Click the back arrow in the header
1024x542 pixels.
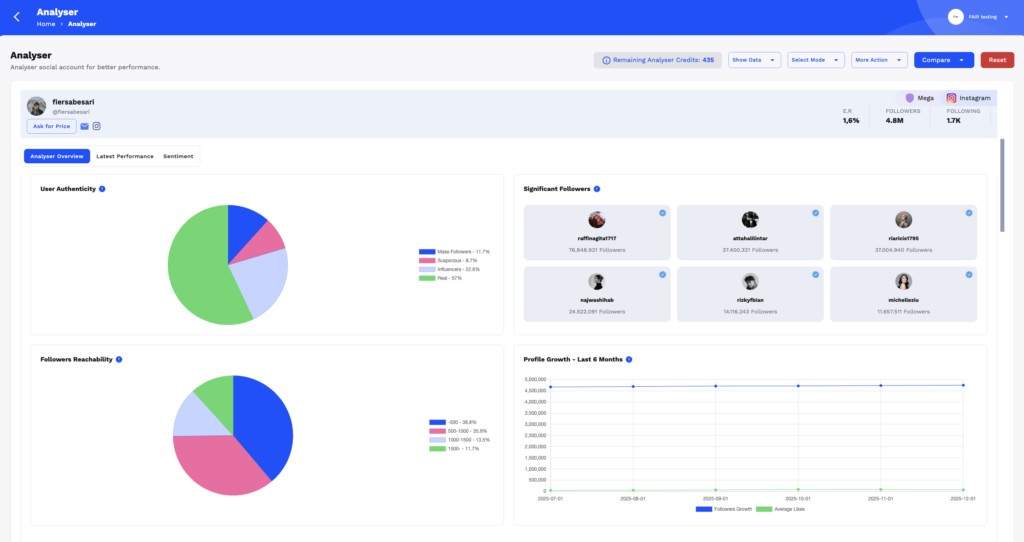pyautogui.click(x=17, y=17)
